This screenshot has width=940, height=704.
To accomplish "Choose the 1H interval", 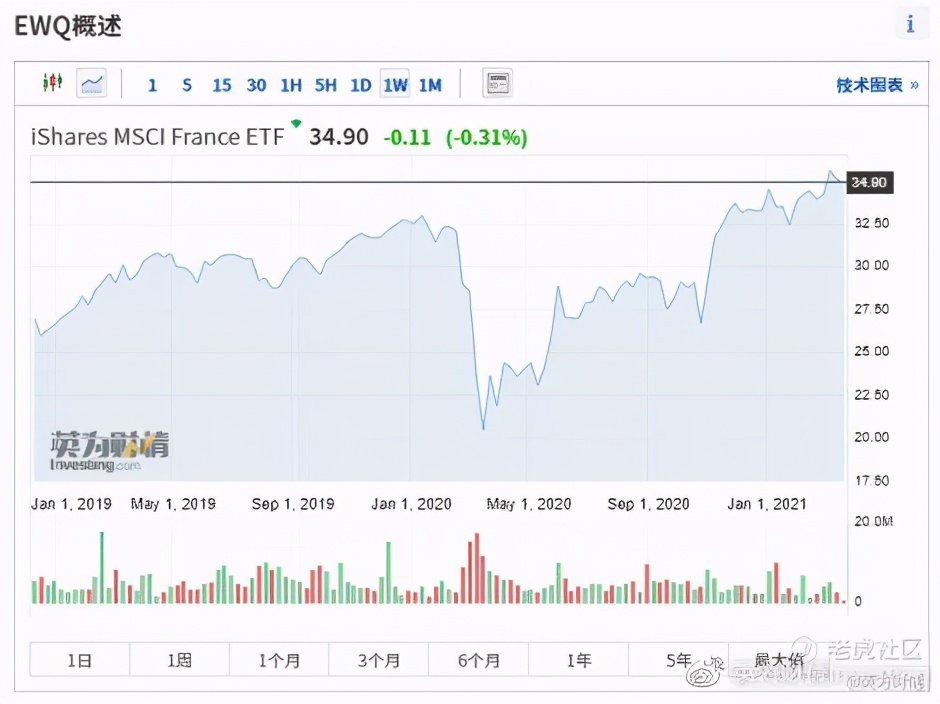I will pyautogui.click(x=291, y=85).
